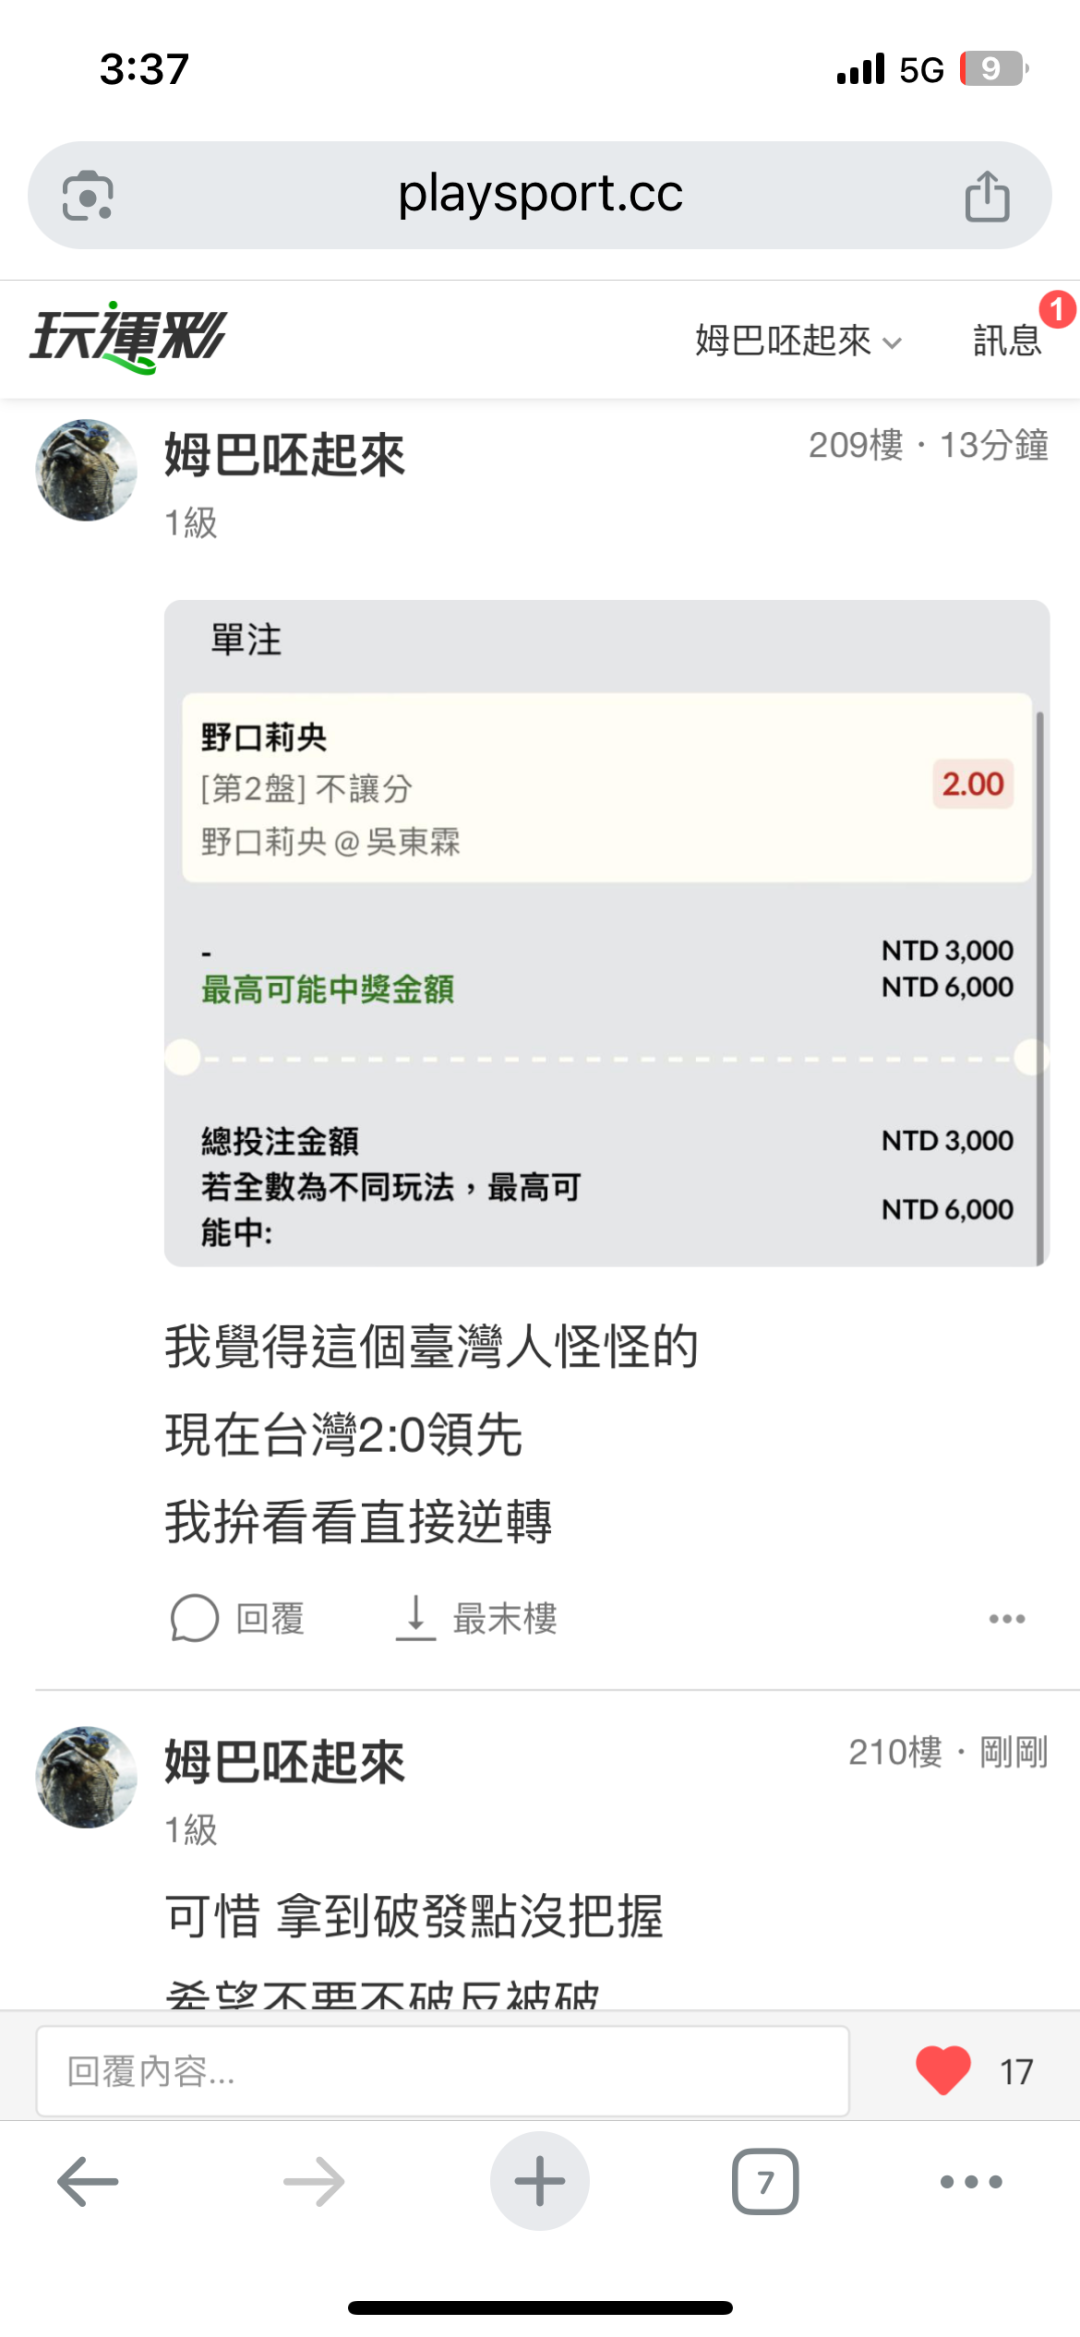Open the three-dot menu on post 209
Image resolution: width=1080 pixels, height=2337 pixels.
1006,1619
